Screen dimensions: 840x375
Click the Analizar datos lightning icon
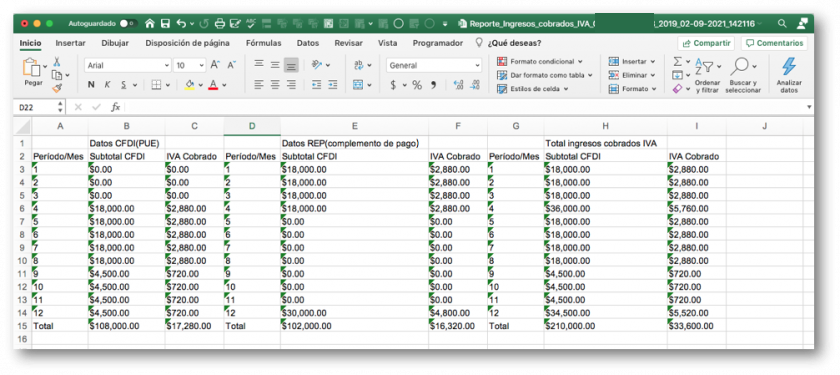(x=789, y=66)
